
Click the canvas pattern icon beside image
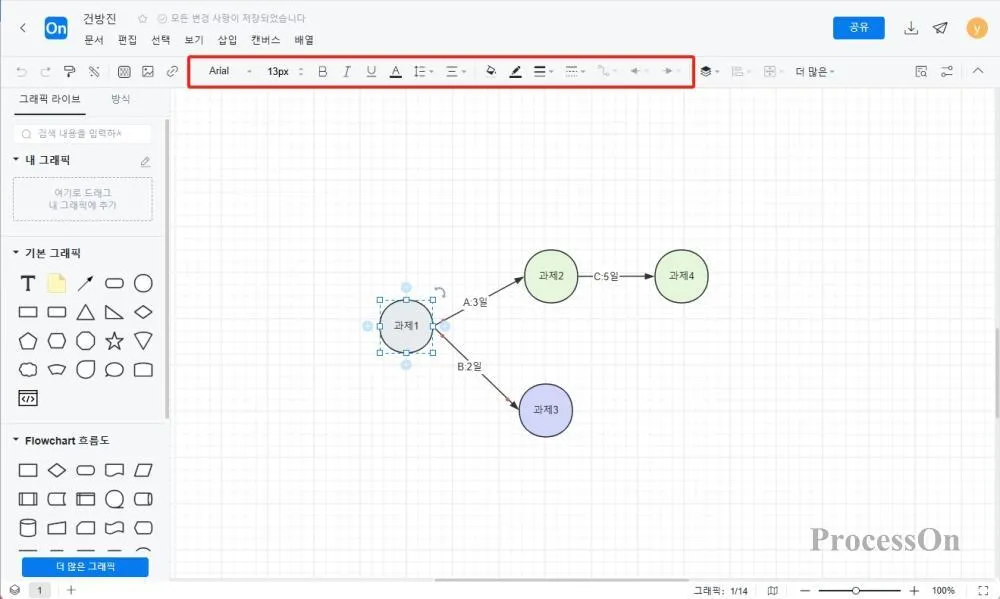124,71
